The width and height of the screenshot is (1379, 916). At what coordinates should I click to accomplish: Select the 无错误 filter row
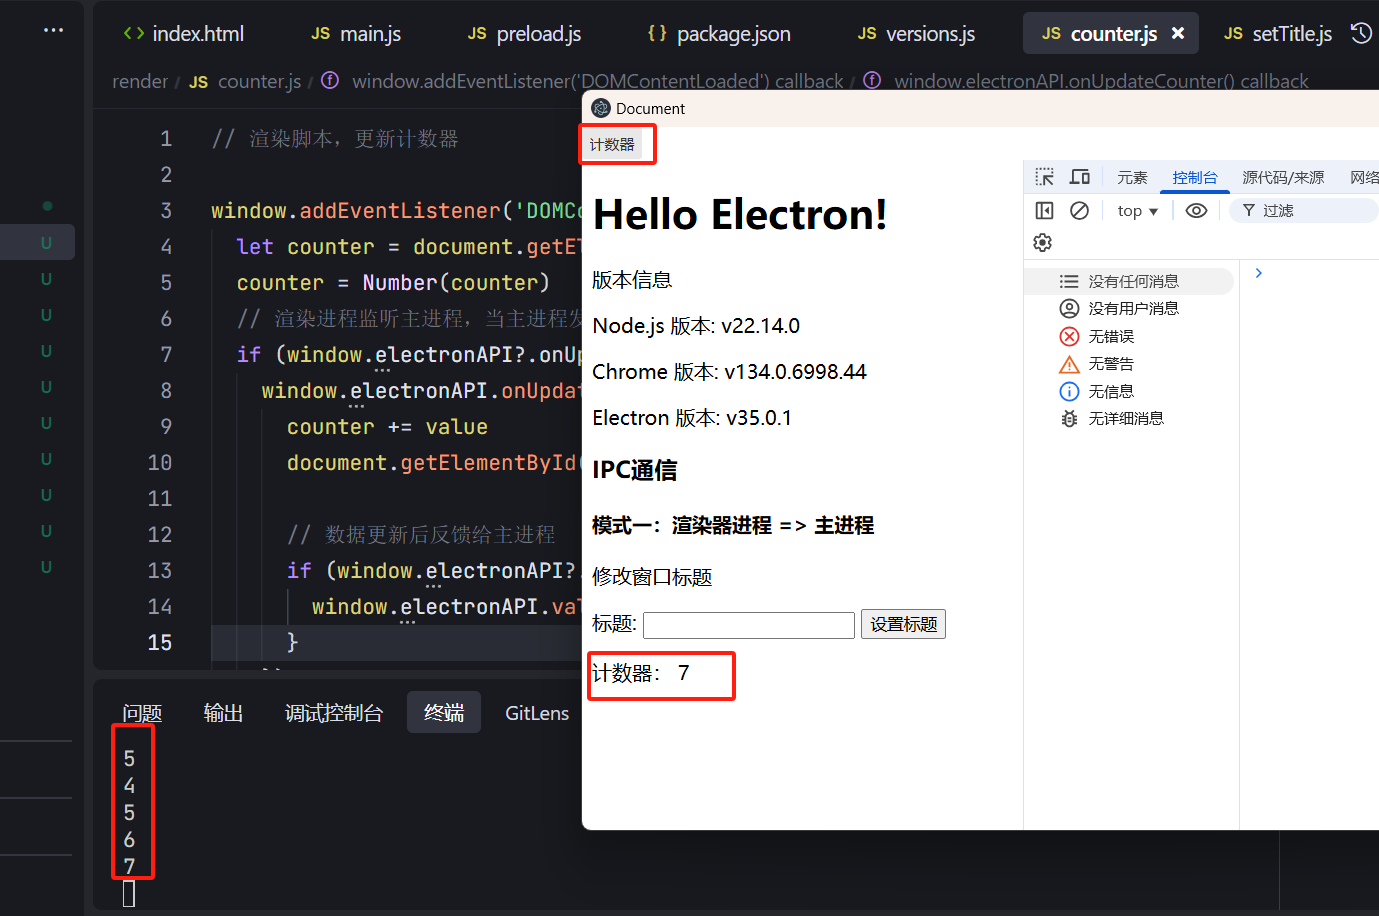click(1130, 336)
